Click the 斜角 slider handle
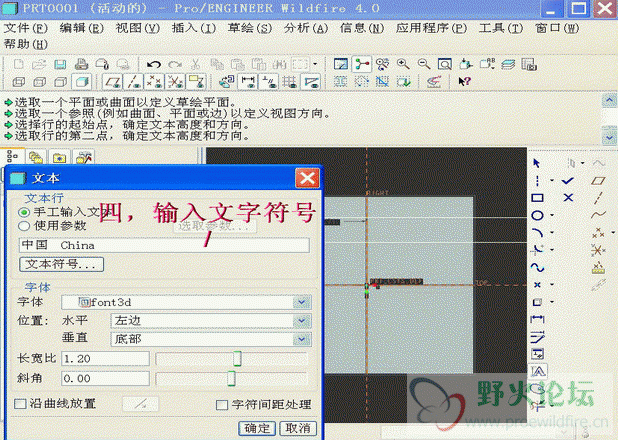This screenshot has height=440, width=618. point(231,378)
